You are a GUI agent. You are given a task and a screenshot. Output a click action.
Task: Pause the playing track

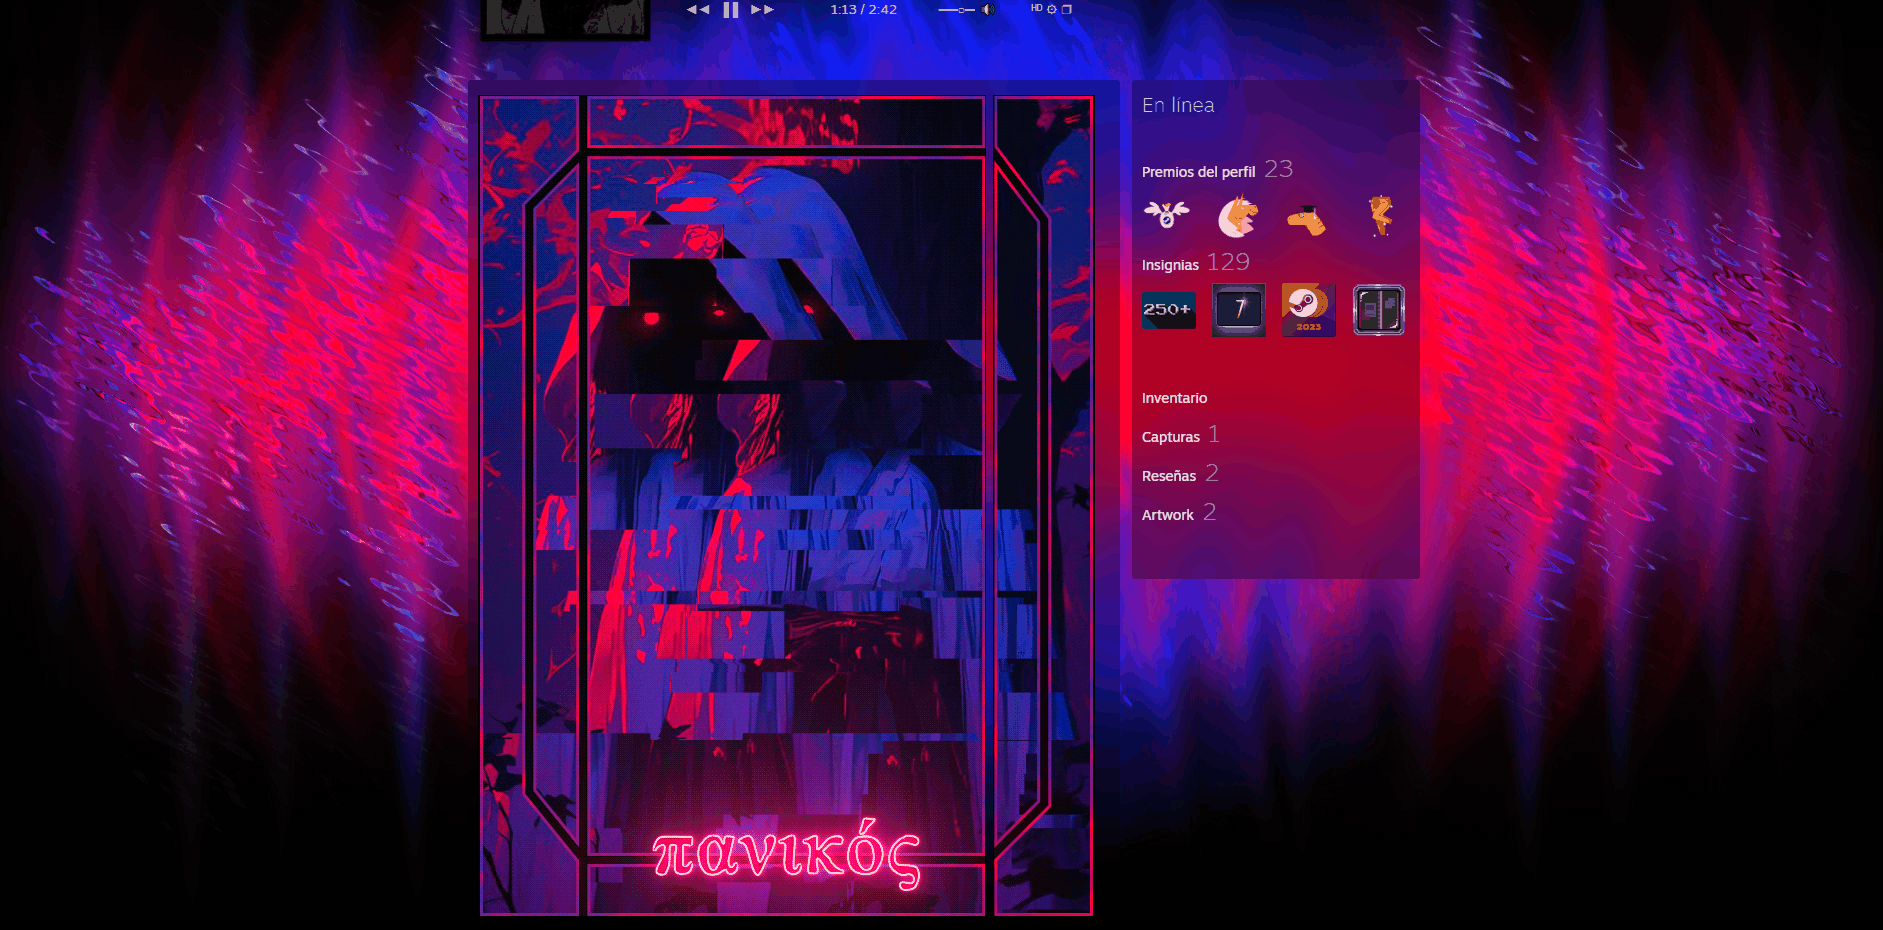pos(731,9)
